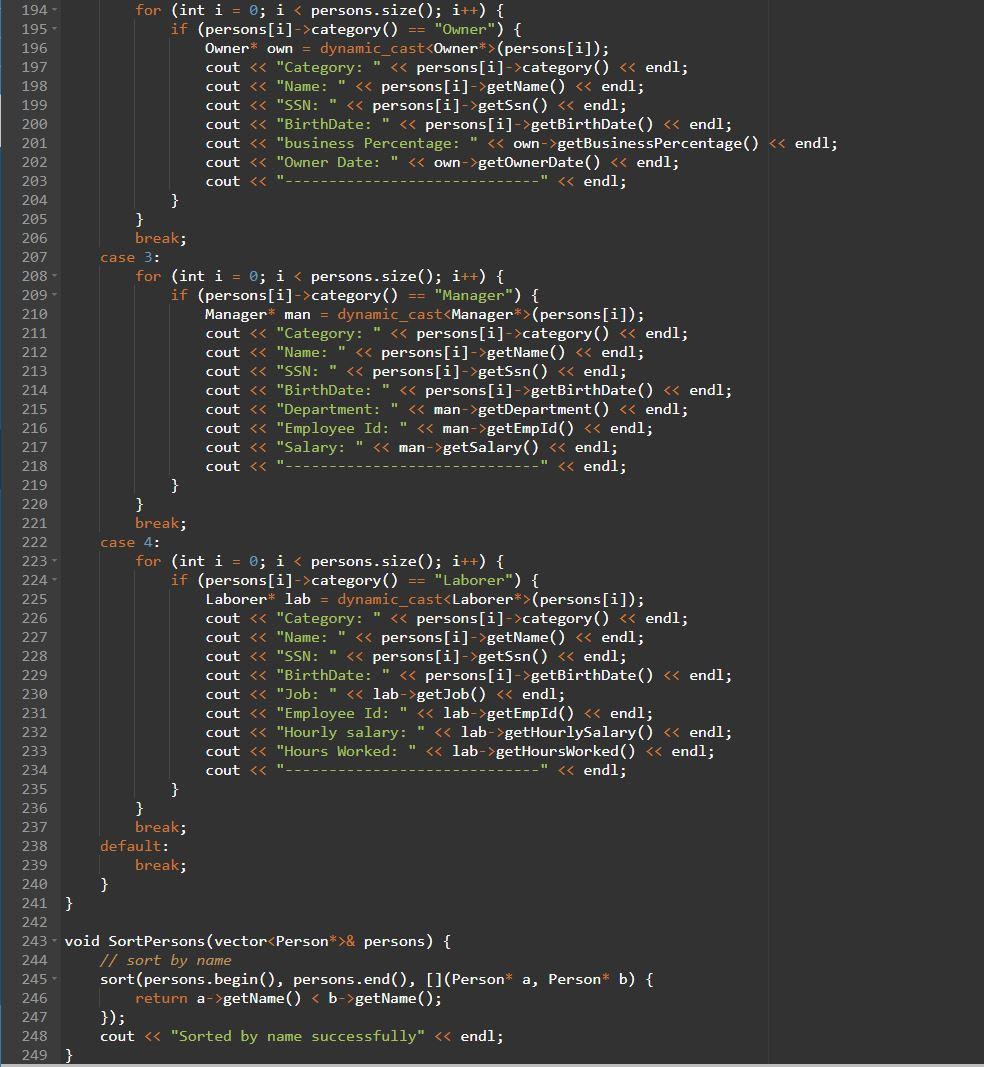Collapse the for loop fold at line 223

(x=54, y=561)
